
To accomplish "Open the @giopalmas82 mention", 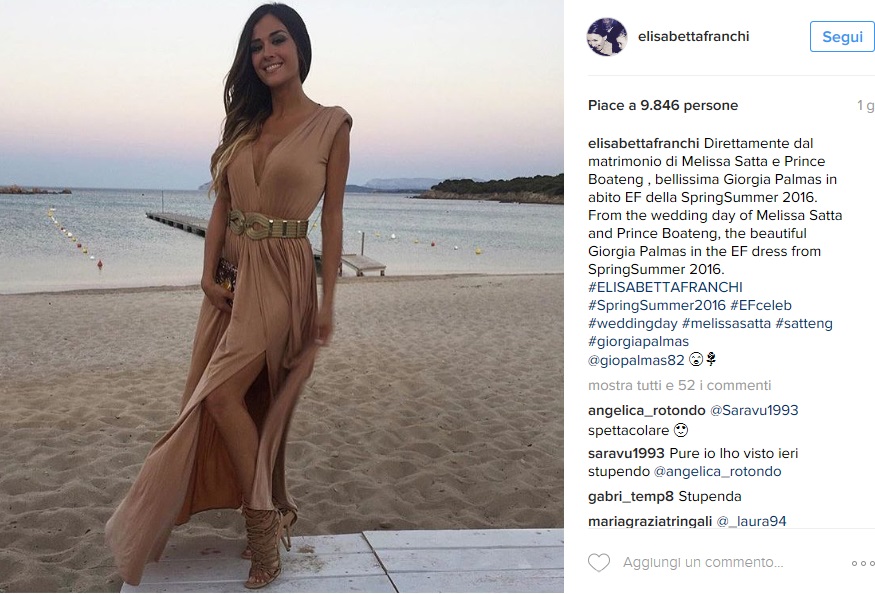I will (636, 360).
